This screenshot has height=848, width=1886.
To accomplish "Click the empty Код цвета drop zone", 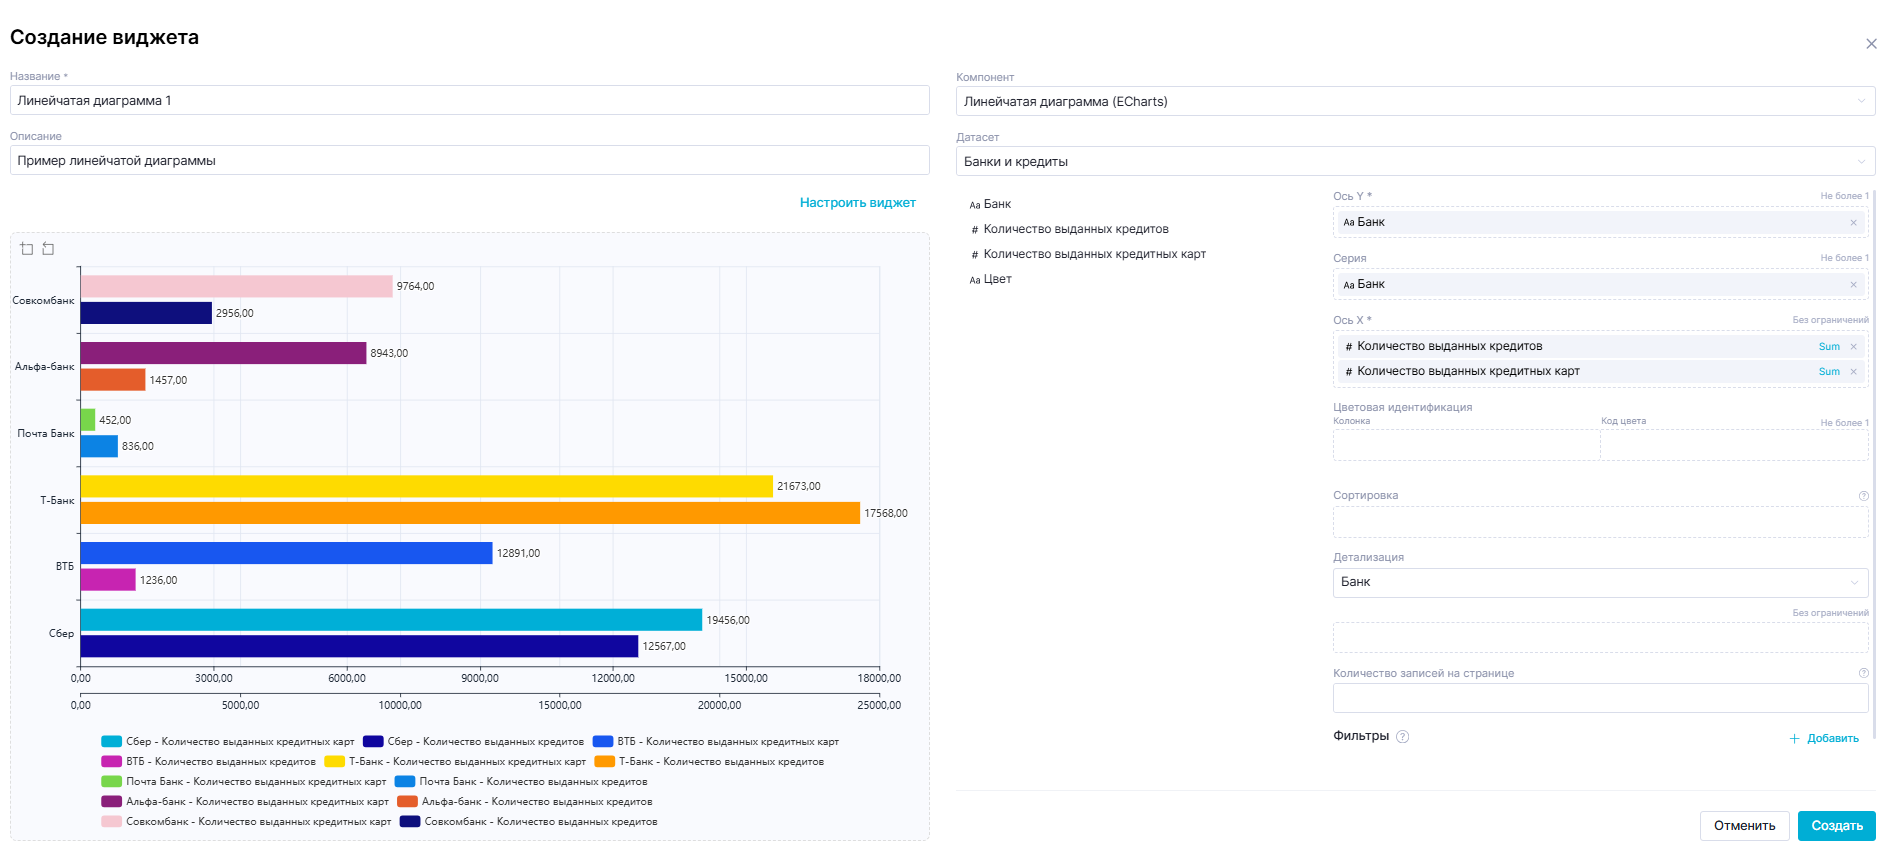I will tap(1734, 445).
